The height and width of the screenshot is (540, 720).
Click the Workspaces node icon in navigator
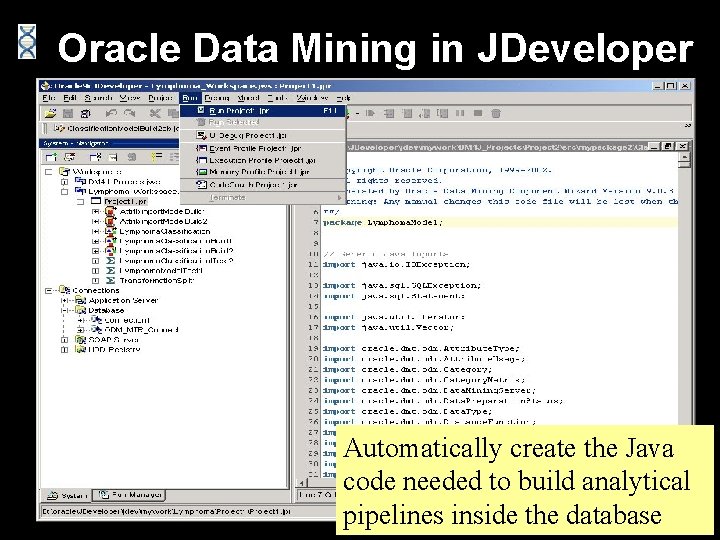point(64,172)
